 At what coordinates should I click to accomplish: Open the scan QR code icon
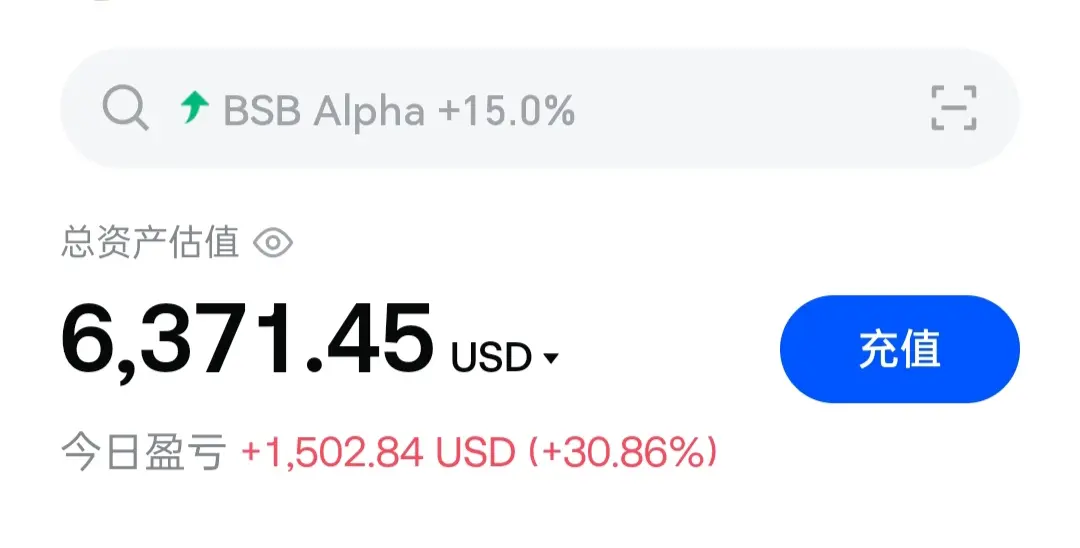pyautogui.click(x=954, y=108)
